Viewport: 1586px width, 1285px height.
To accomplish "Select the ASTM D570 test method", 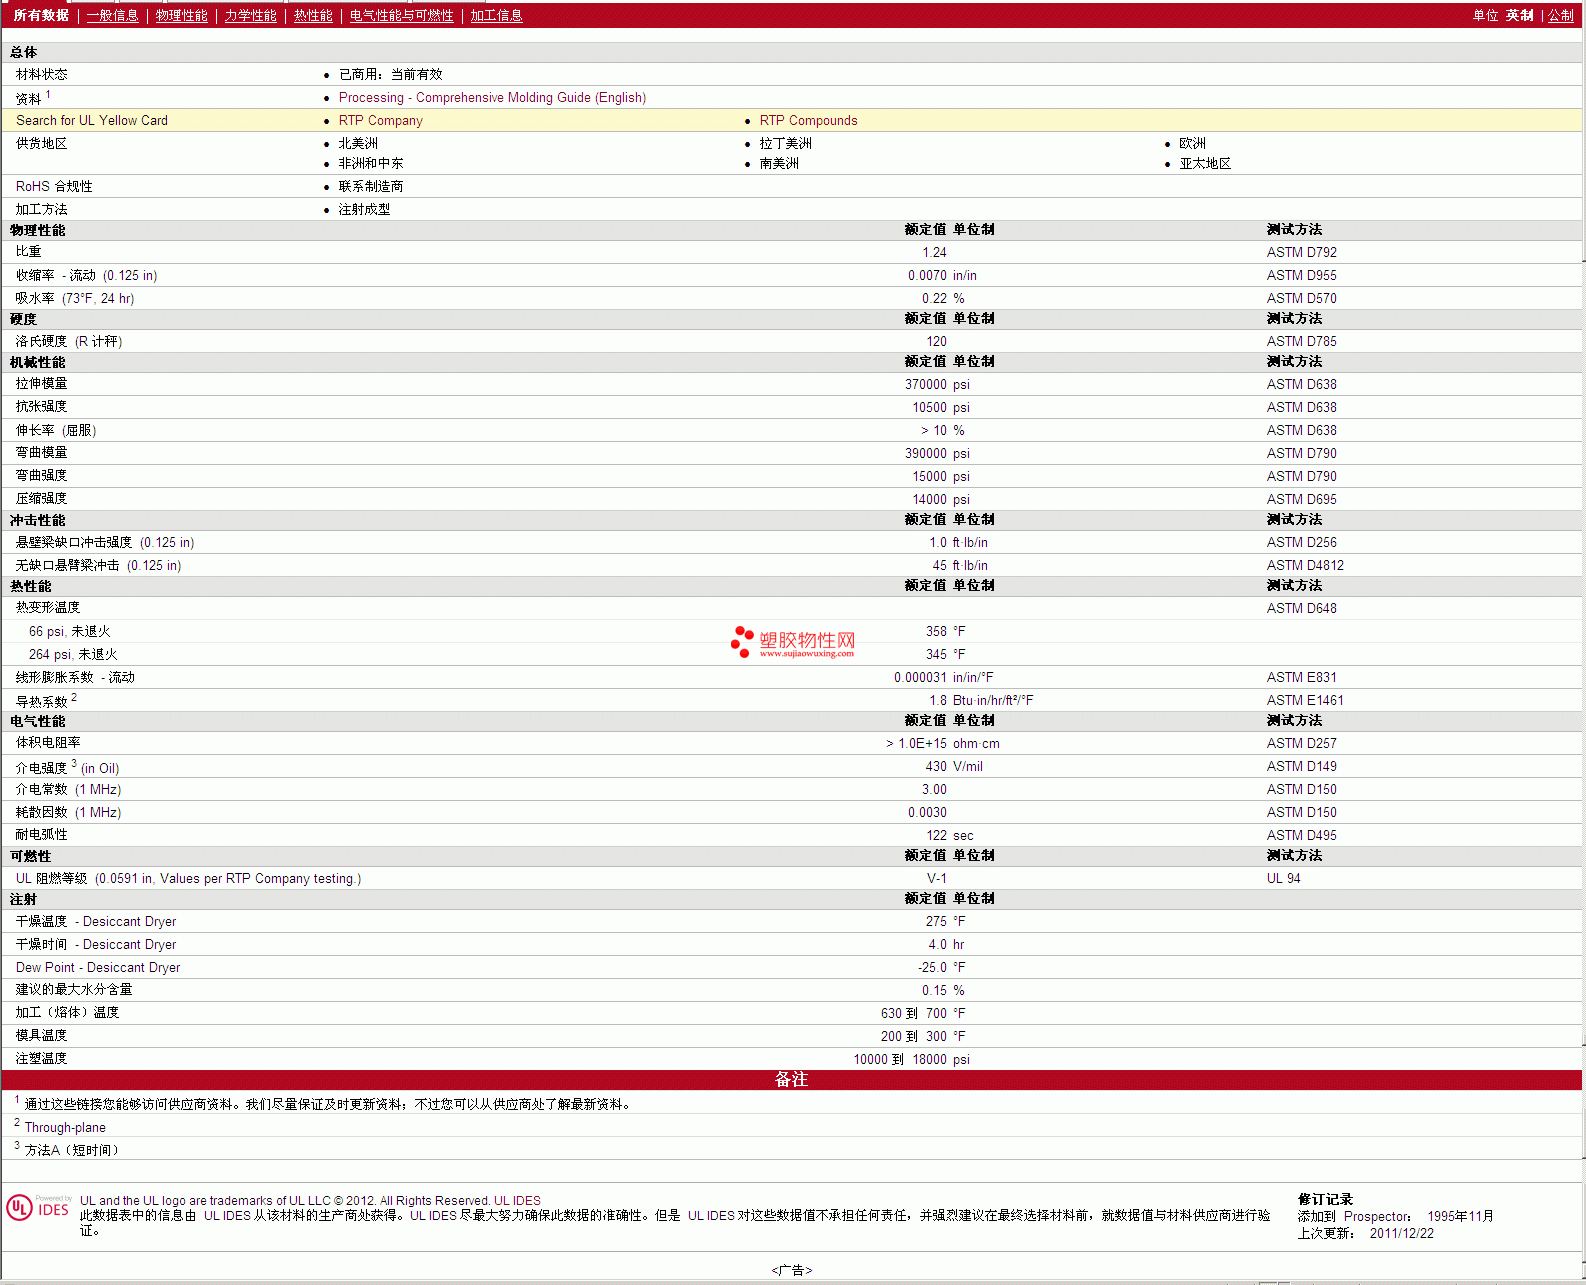I will click(1302, 299).
